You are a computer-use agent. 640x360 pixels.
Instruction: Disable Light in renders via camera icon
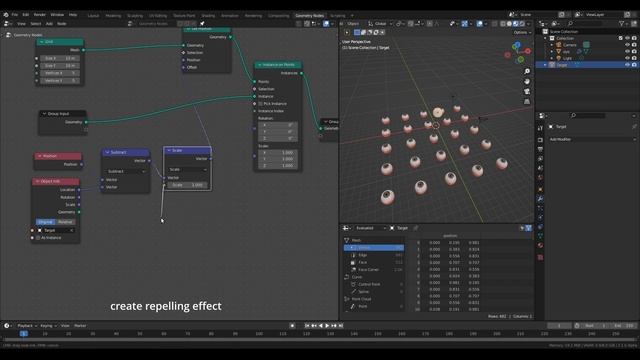(634, 58)
